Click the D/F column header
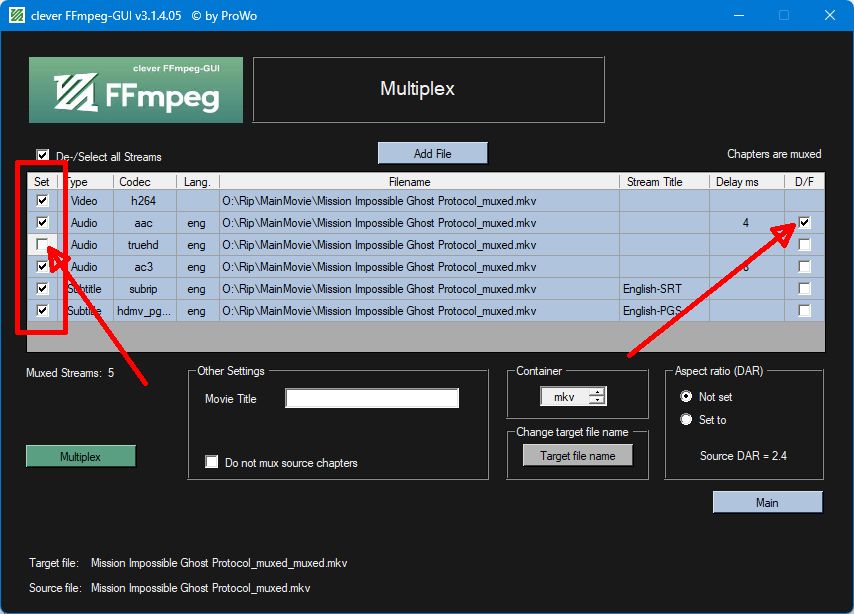854x614 pixels. click(804, 181)
